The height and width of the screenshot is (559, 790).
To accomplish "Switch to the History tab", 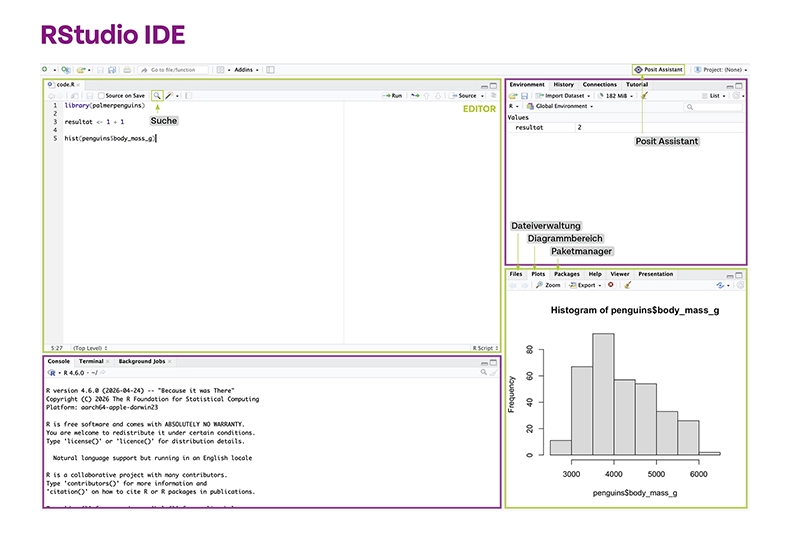I will click(x=563, y=85).
